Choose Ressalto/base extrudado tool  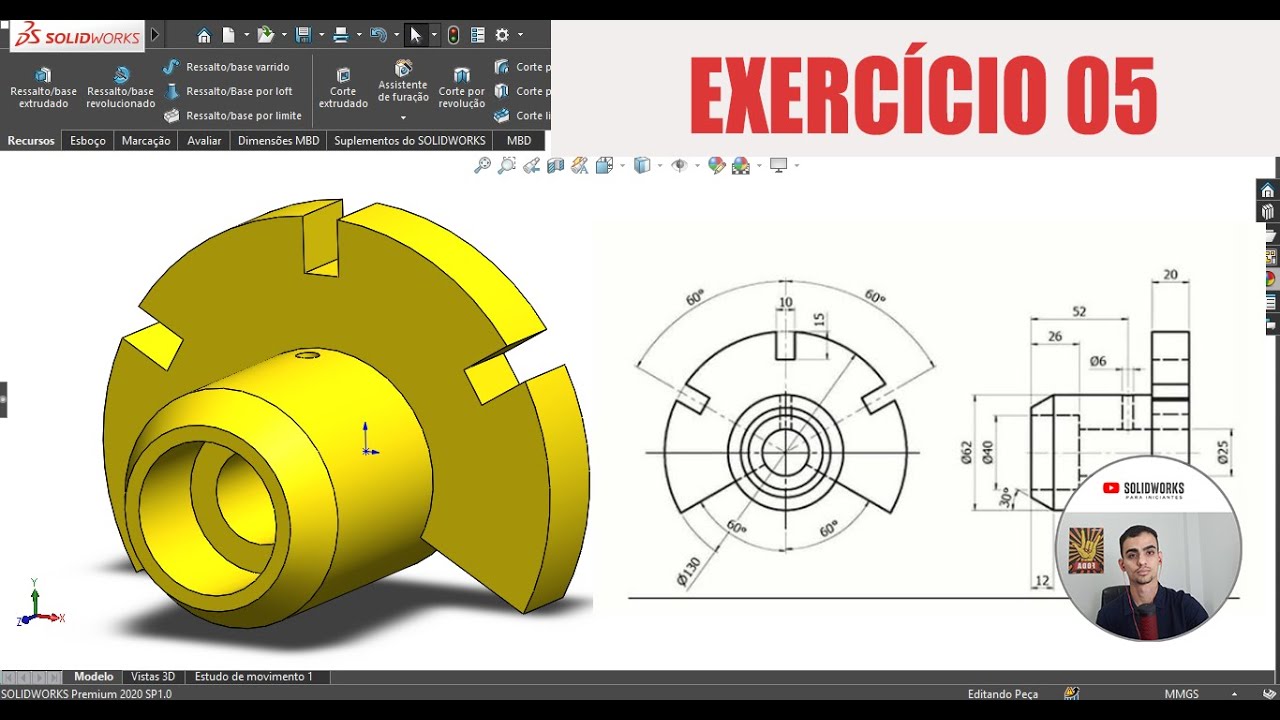click(x=43, y=88)
